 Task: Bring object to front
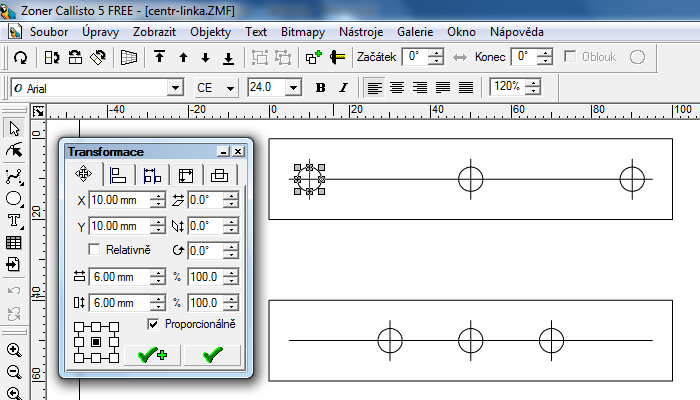click(x=159, y=57)
